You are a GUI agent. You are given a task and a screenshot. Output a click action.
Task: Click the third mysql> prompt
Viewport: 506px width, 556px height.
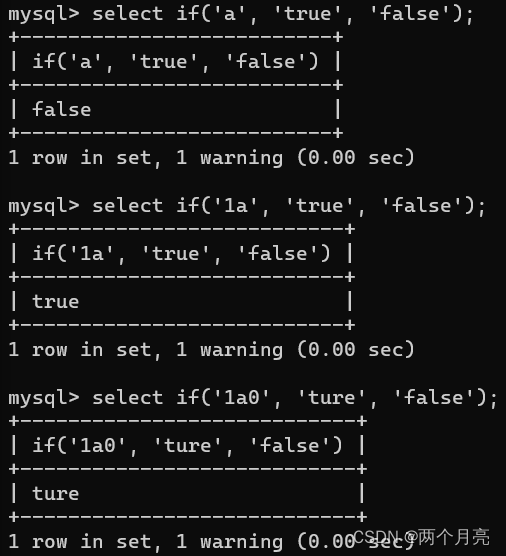pyautogui.click(x=44, y=398)
